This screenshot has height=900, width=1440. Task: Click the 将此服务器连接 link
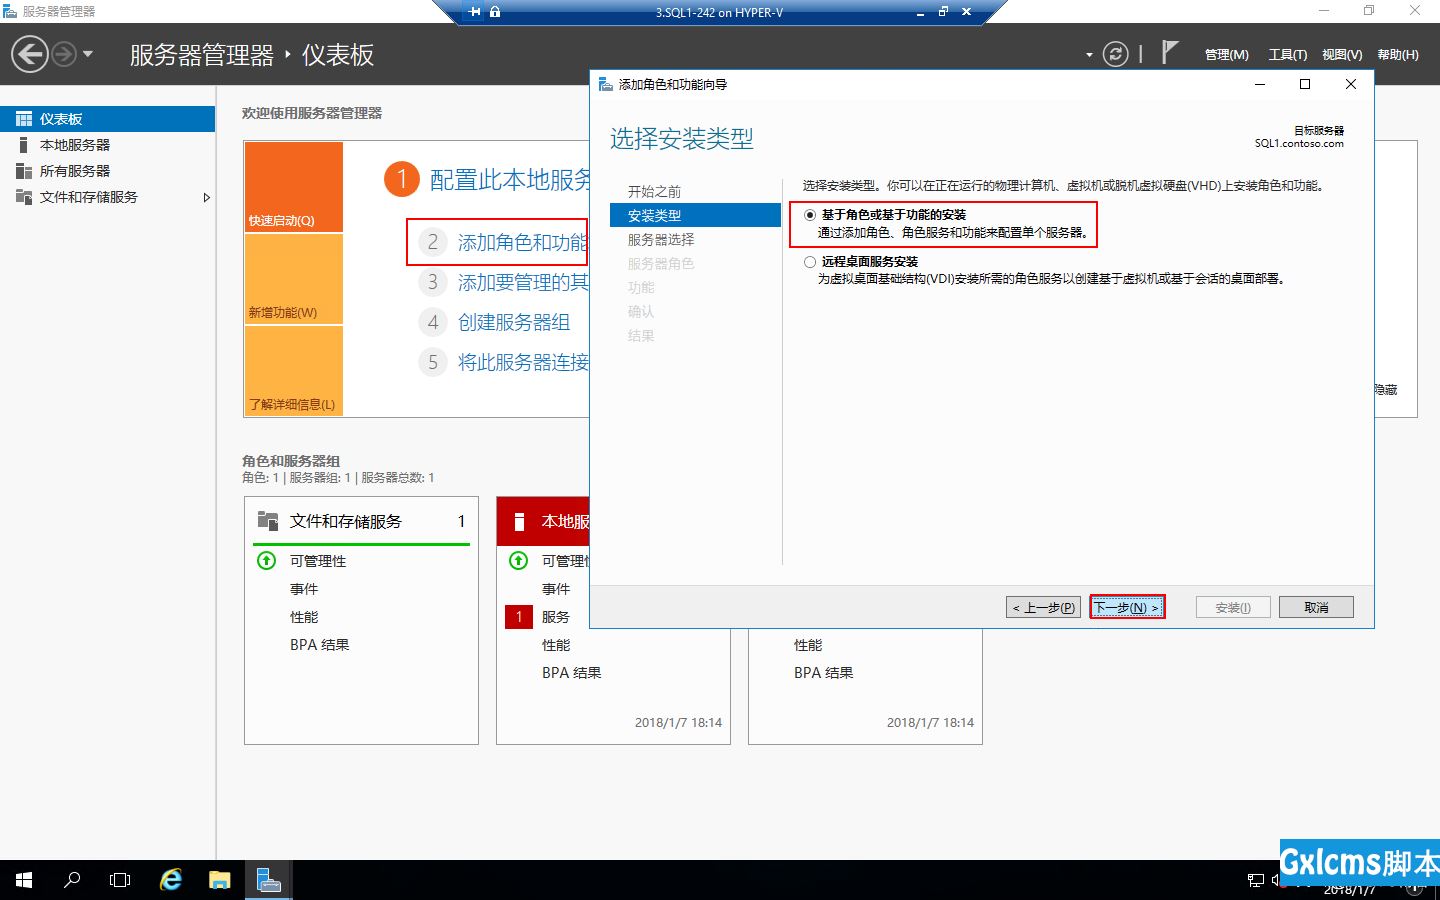pyautogui.click(x=523, y=362)
